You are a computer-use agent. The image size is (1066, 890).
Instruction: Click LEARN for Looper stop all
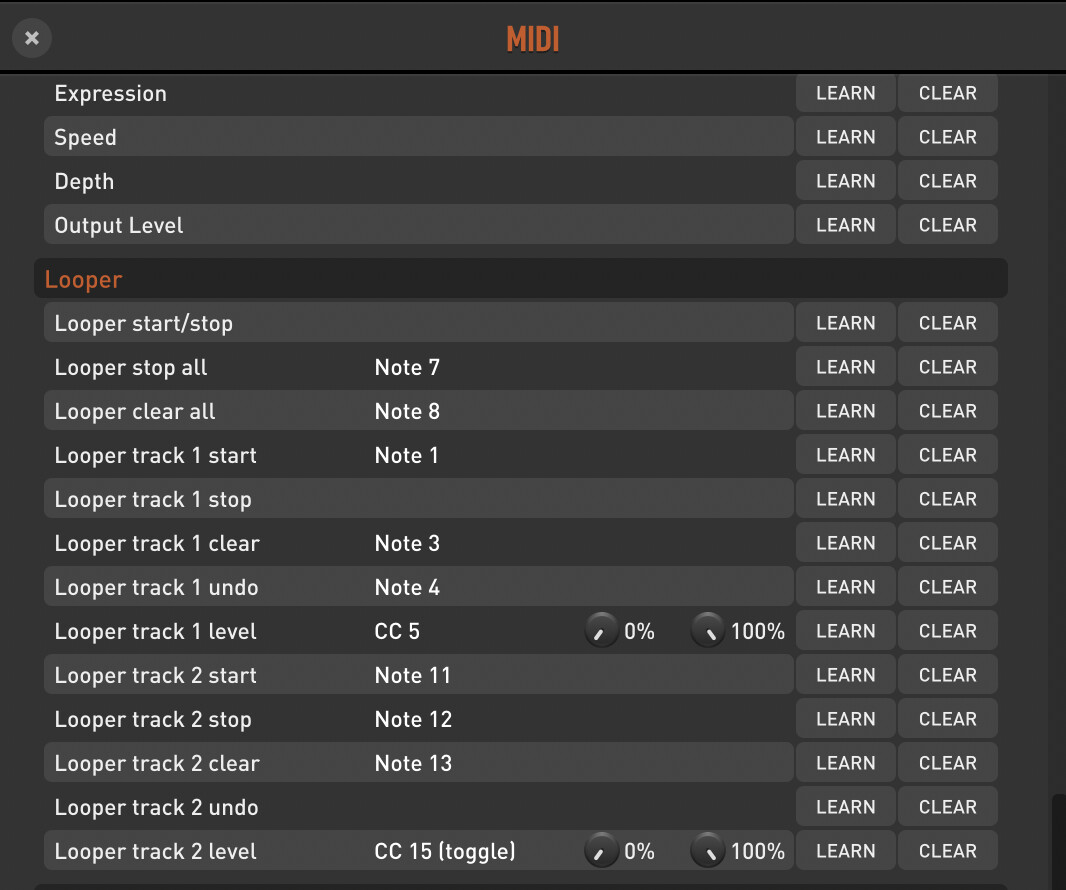846,367
